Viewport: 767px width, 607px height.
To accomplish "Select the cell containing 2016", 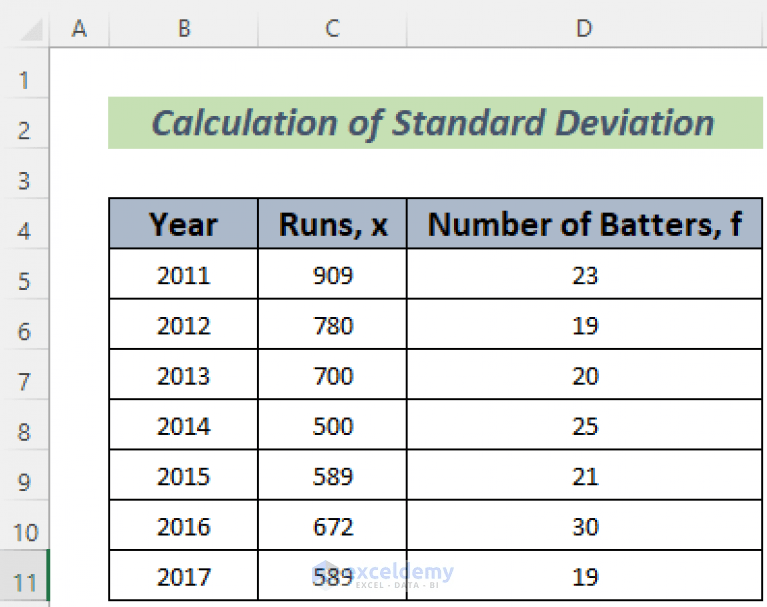I will pos(183,526).
